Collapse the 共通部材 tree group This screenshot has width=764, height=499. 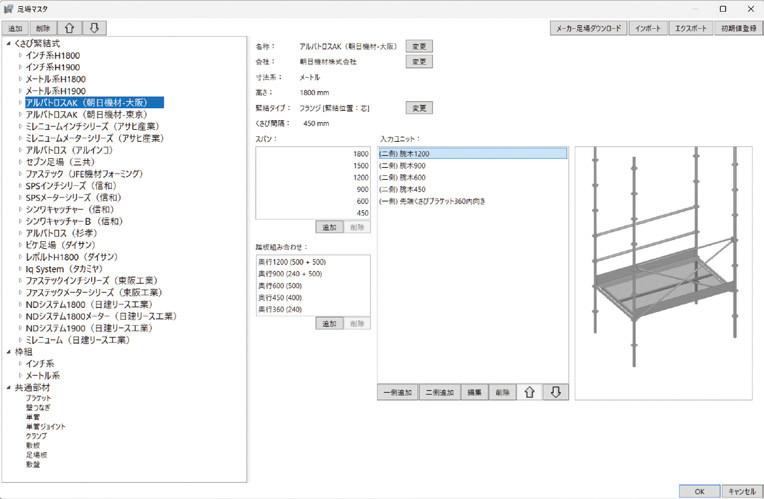[9, 387]
